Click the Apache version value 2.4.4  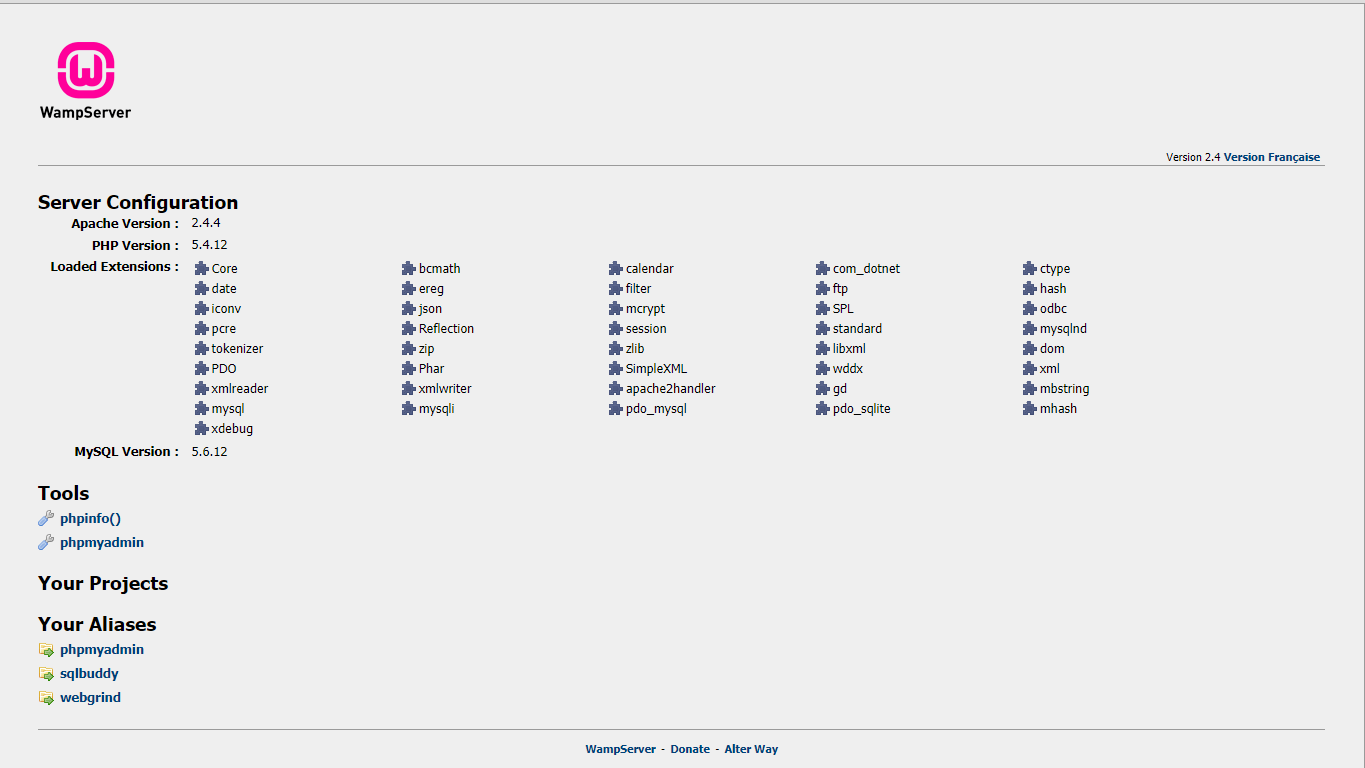pyautogui.click(x=206, y=223)
